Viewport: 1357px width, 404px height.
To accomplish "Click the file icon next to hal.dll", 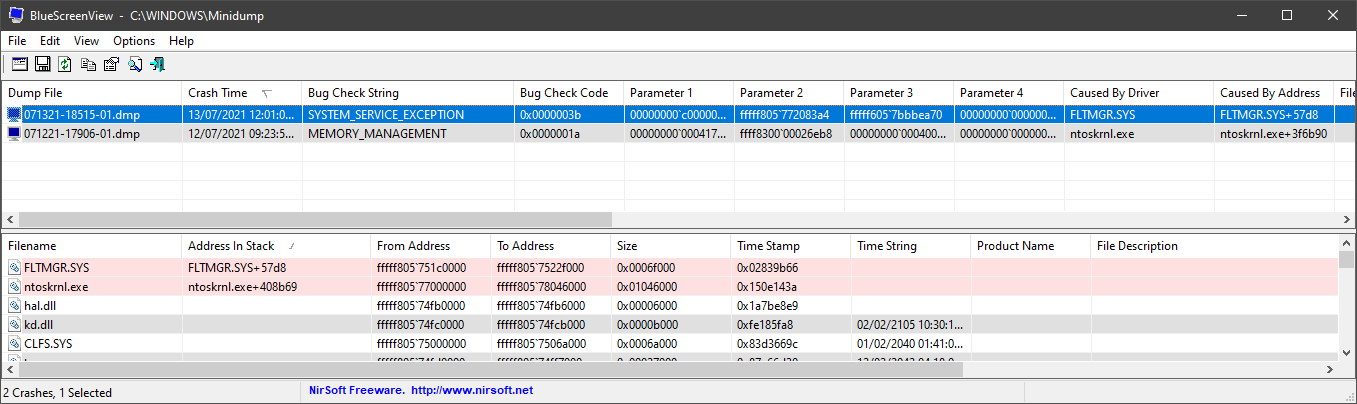I will point(14,305).
